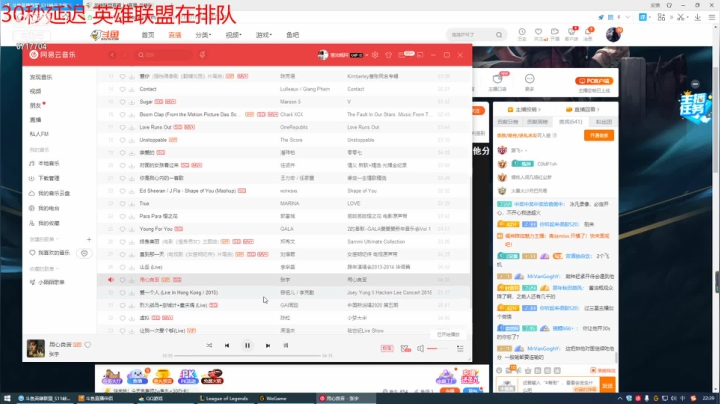The width and height of the screenshot is (720, 404).
Task: Download the song Young For You
Action: coord(132,229)
